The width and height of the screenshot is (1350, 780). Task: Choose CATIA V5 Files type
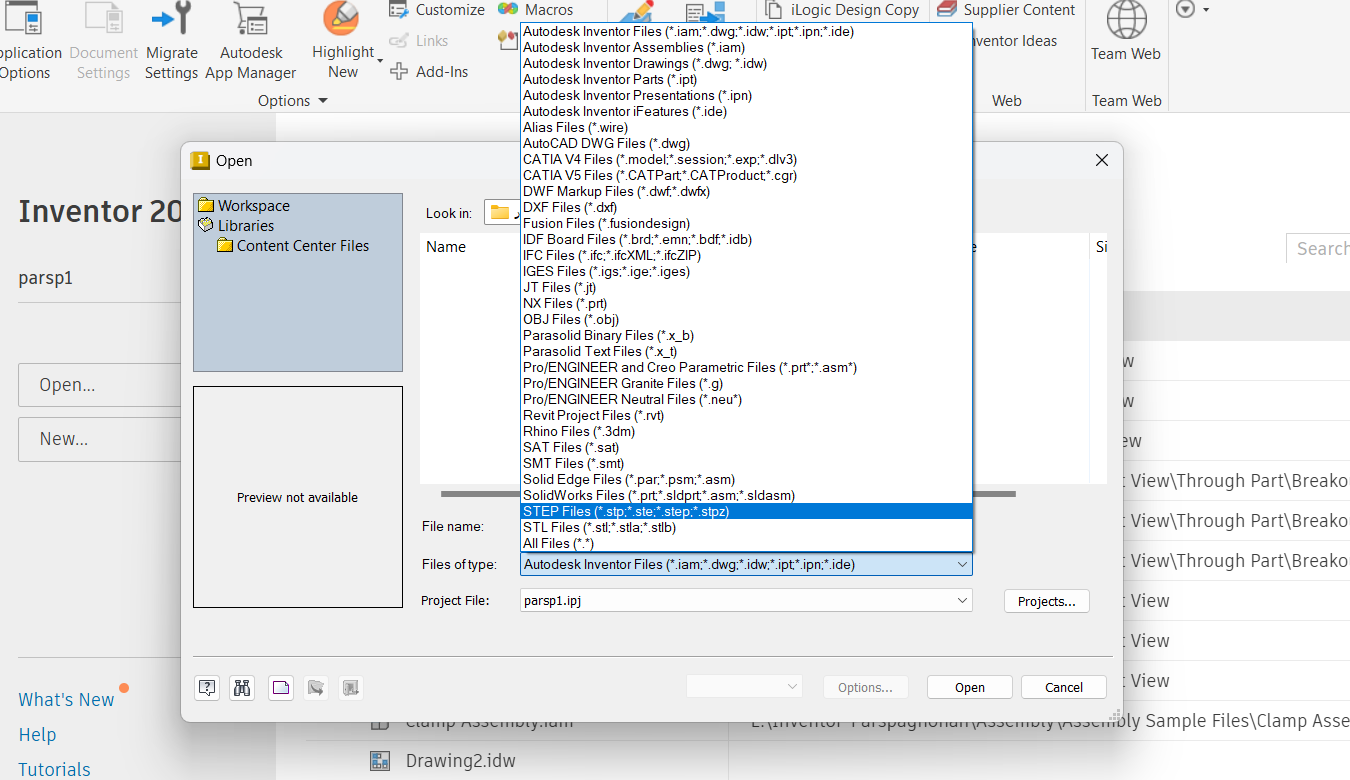click(746, 175)
